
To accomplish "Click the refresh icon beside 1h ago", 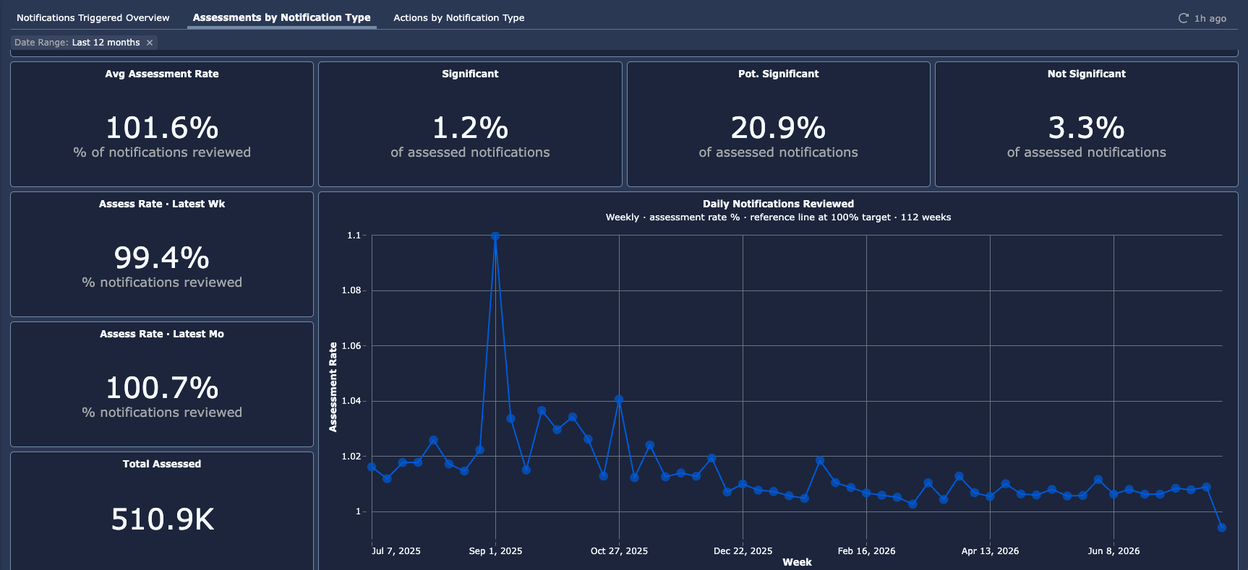I will [1184, 18].
